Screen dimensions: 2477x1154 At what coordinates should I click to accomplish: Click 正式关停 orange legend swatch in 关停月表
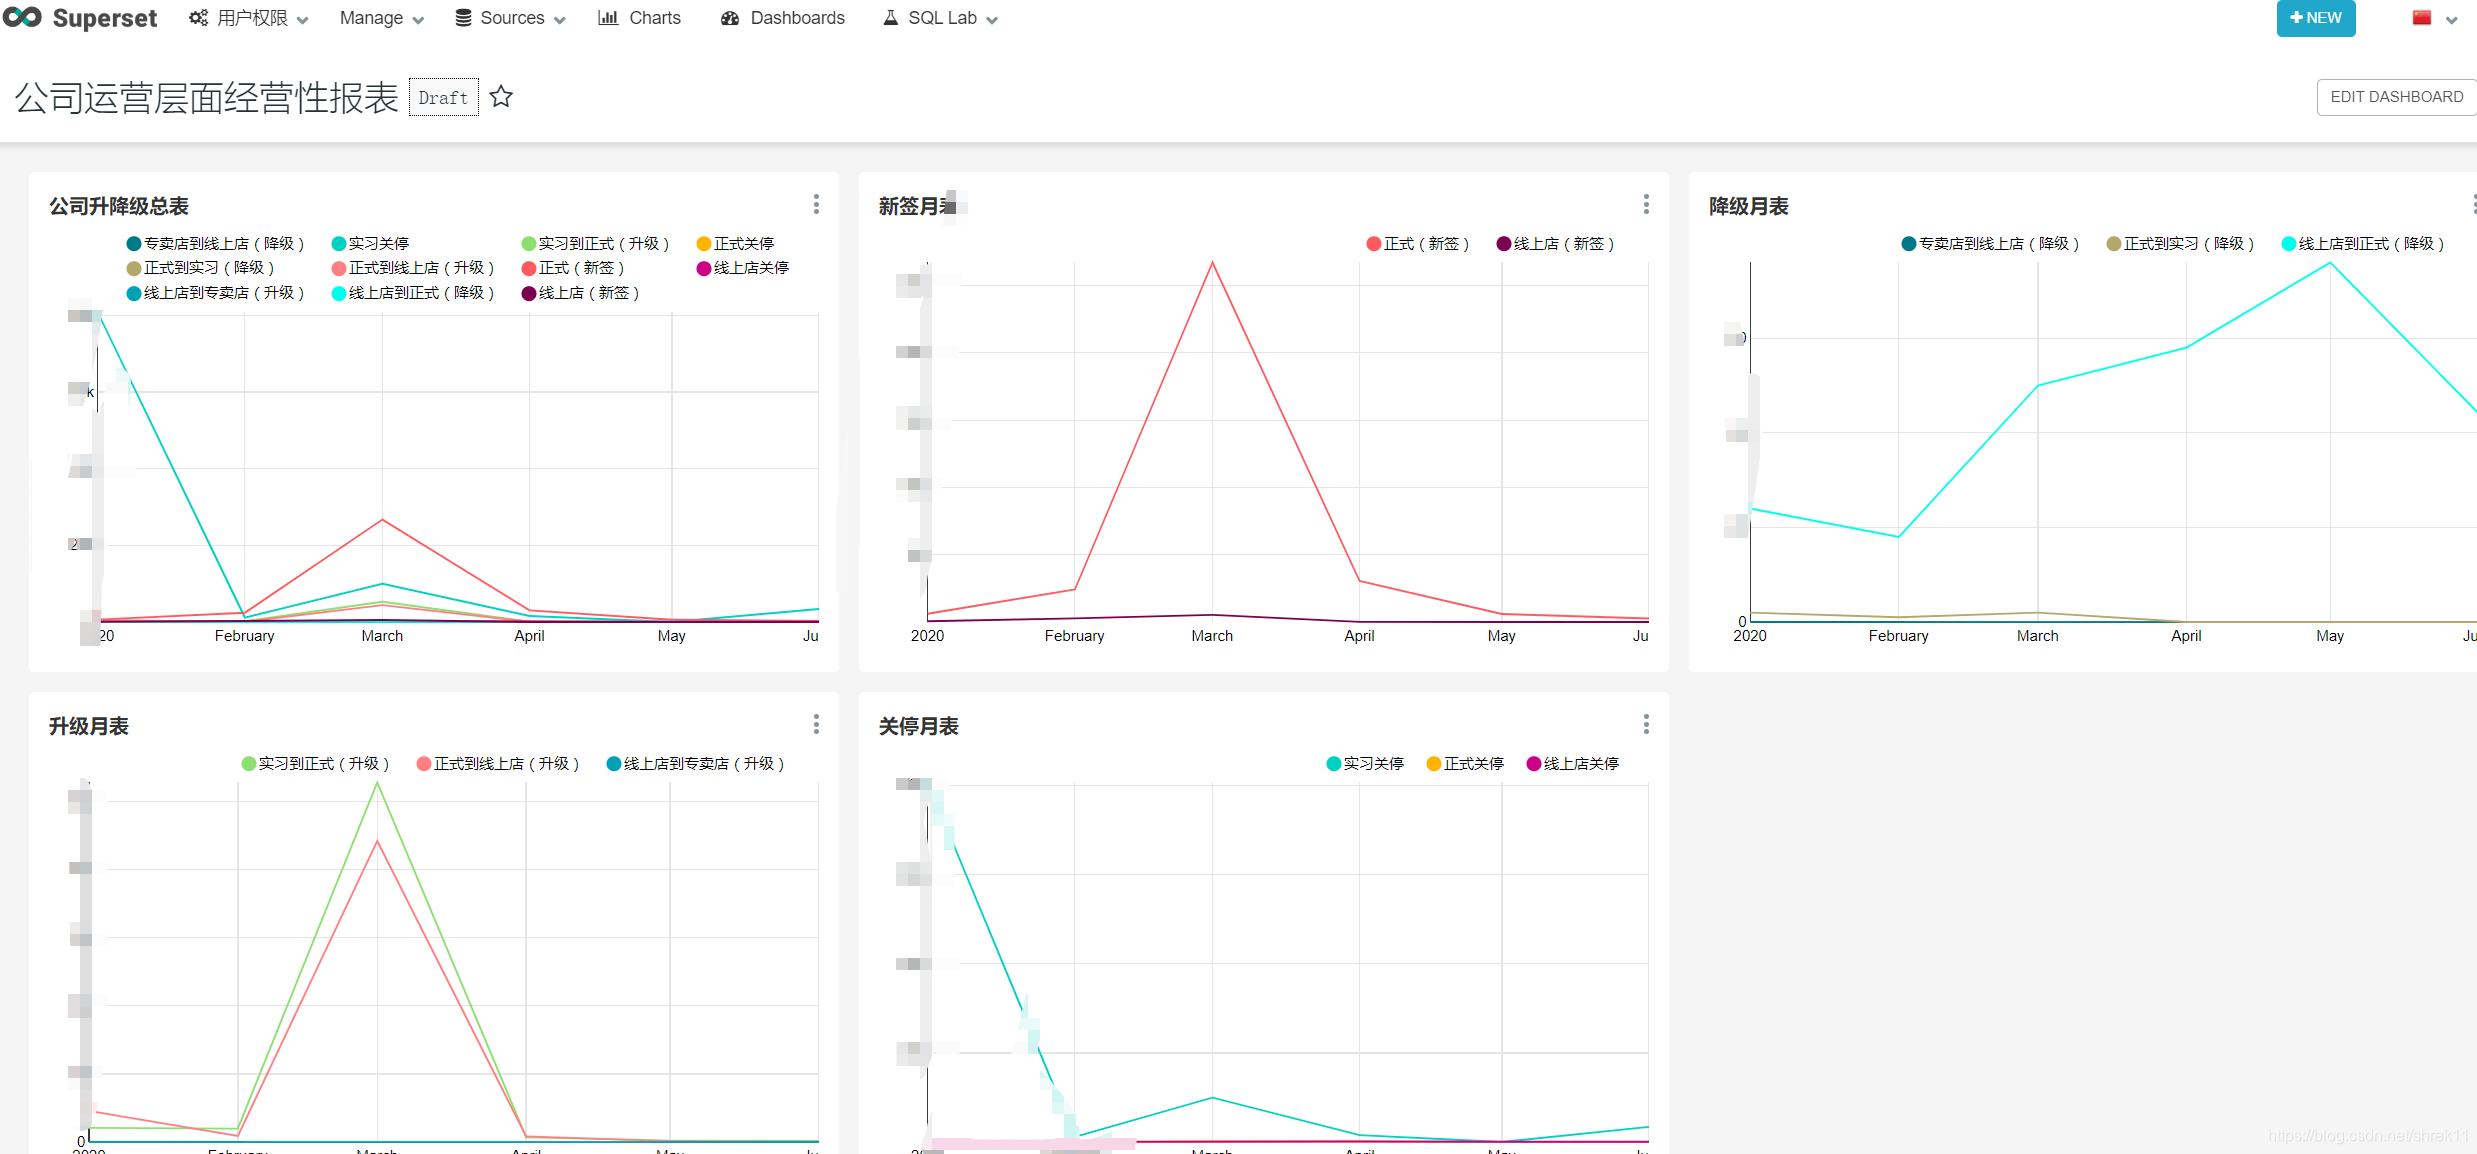[x=1433, y=764]
